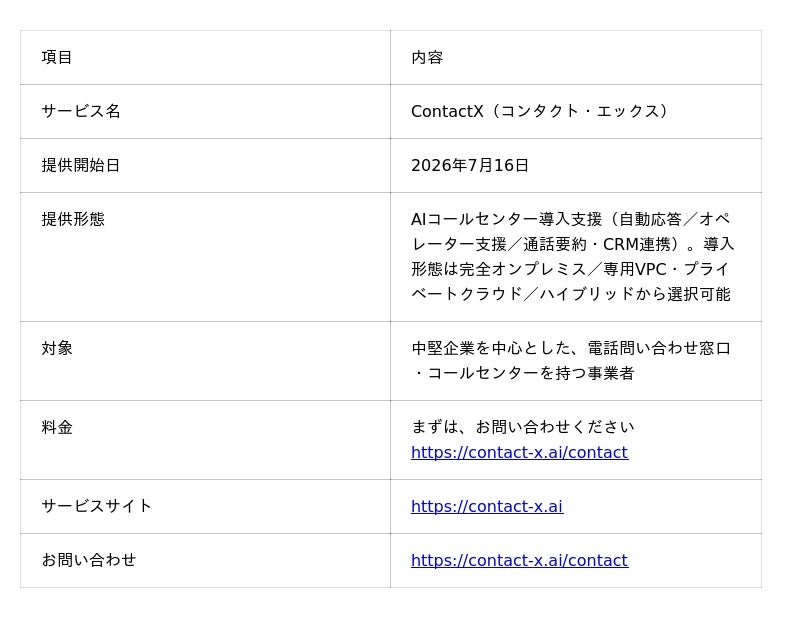
Task: Click the まずは、お問い合わせください text
Action: [x=522, y=427]
